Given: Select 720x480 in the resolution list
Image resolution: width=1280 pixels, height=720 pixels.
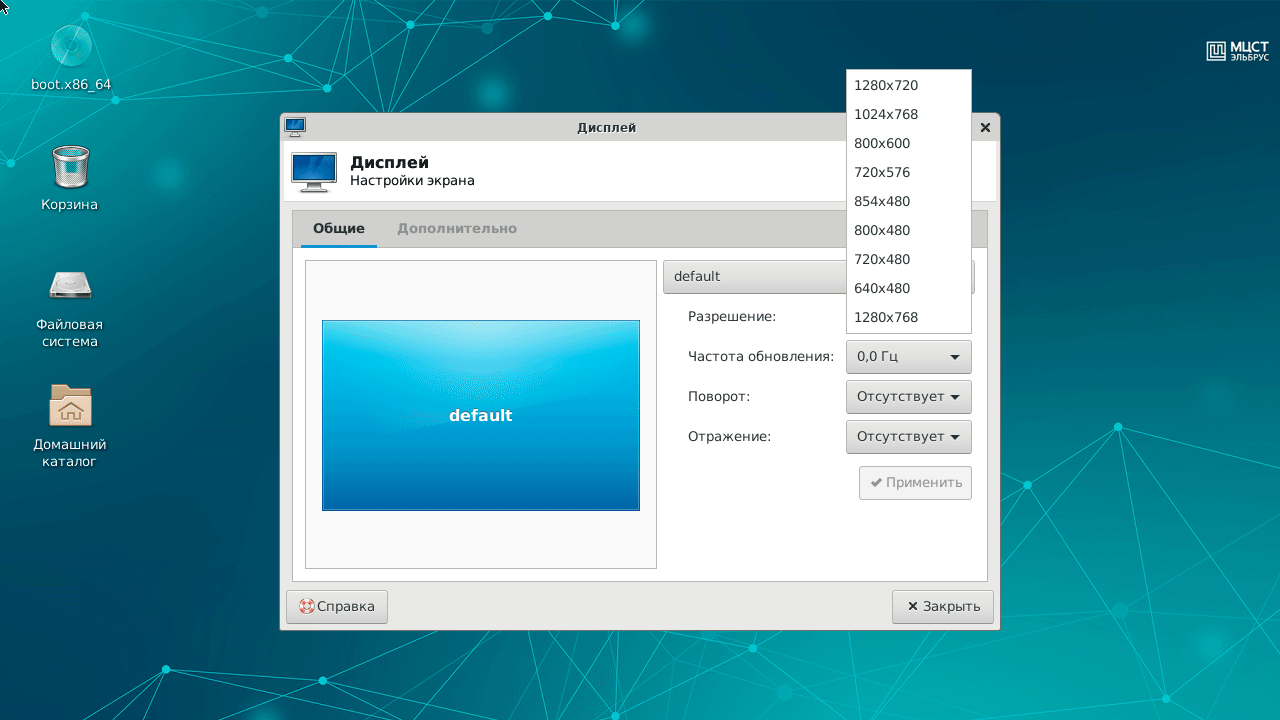Looking at the screenshot, I should coord(909,259).
